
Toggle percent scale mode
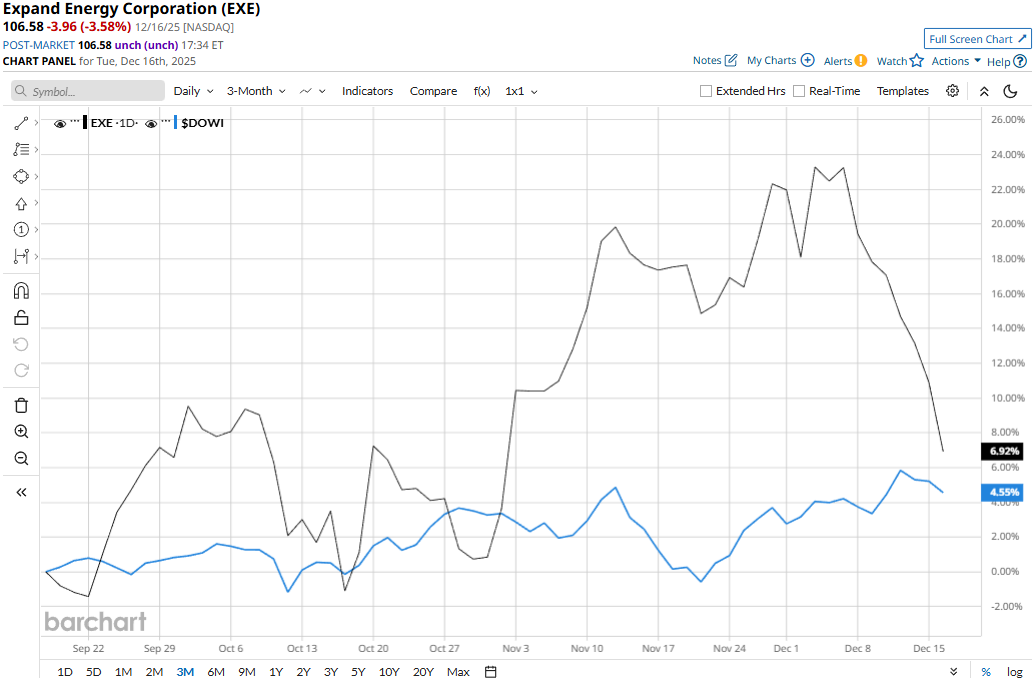[986, 671]
